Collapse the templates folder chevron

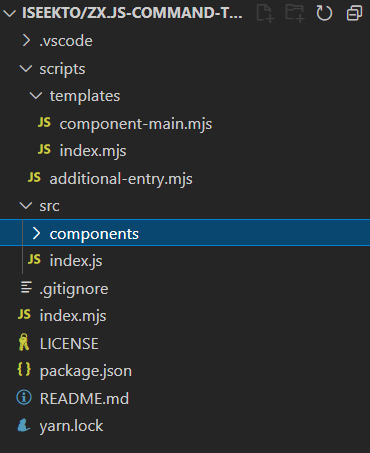pyautogui.click(x=36, y=96)
